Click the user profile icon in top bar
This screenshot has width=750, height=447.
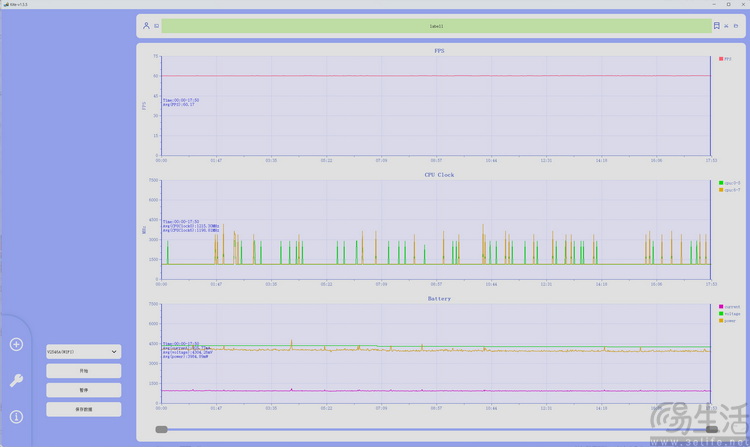pyautogui.click(x=146, y=26)
